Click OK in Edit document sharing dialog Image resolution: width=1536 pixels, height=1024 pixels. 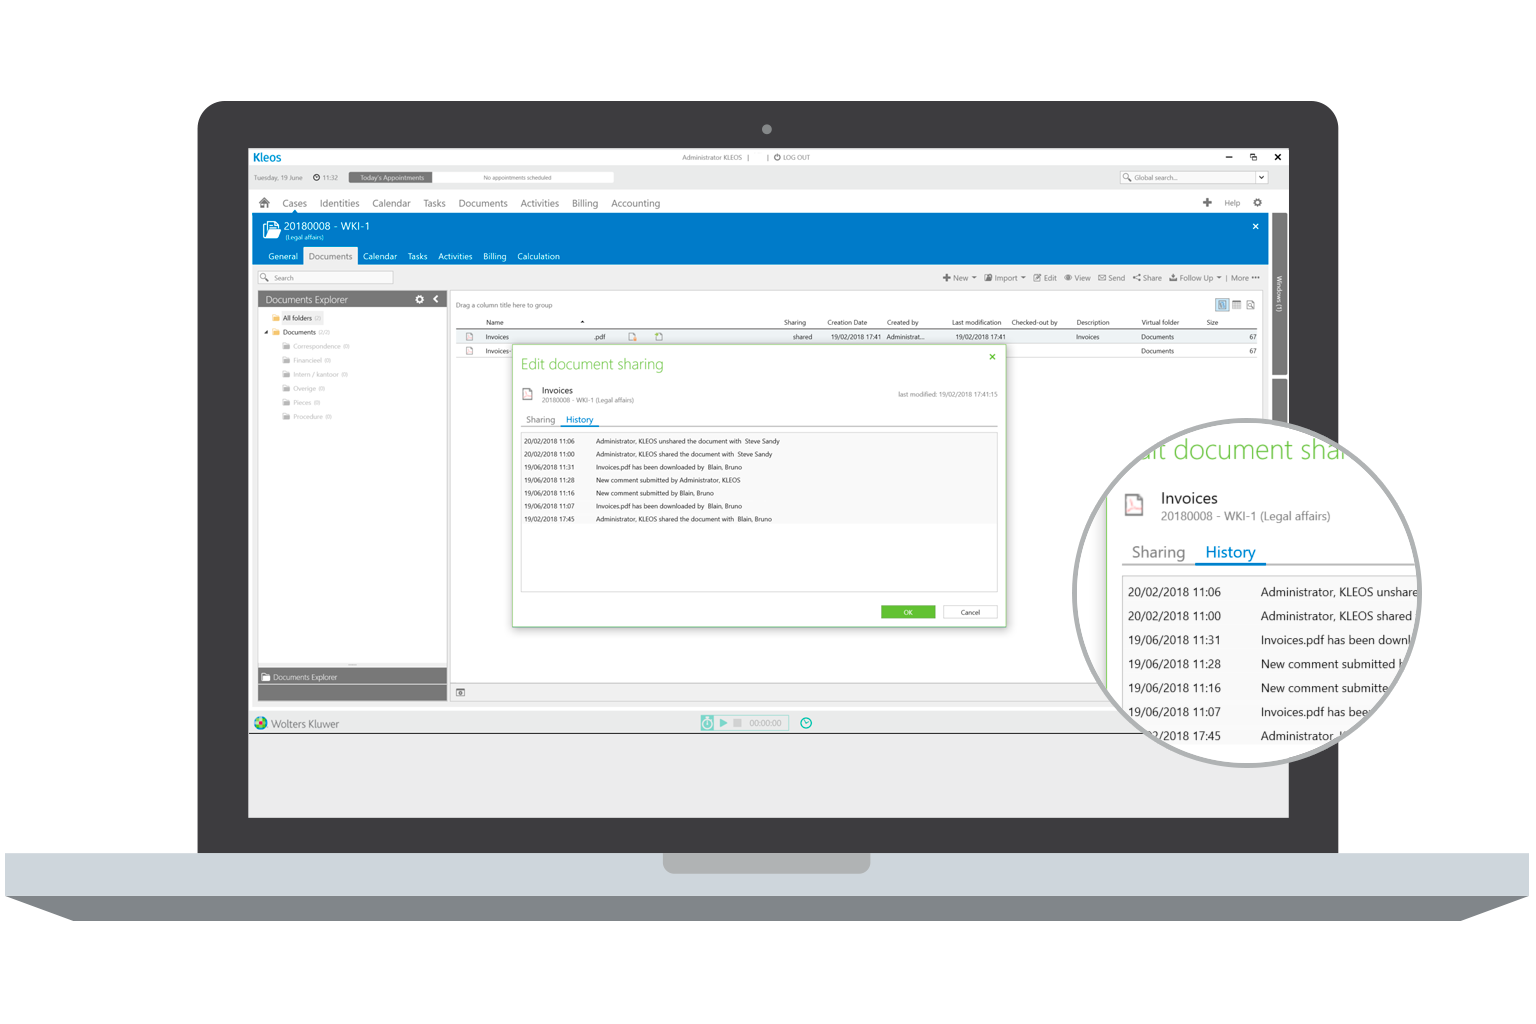(907, 611)
